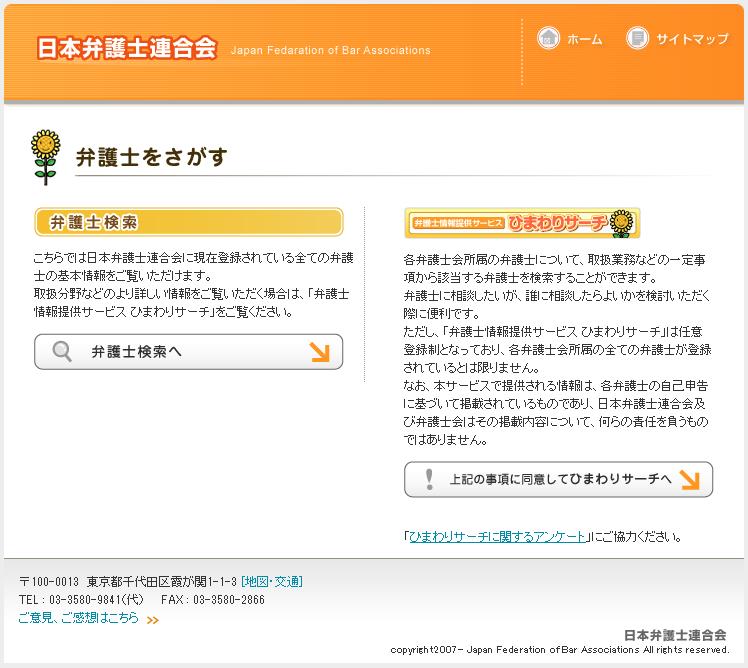The width and height of the screenshot is (748, 668).
Task: Open the 弁護士検索へ button
Action: [x=188, y=352]
